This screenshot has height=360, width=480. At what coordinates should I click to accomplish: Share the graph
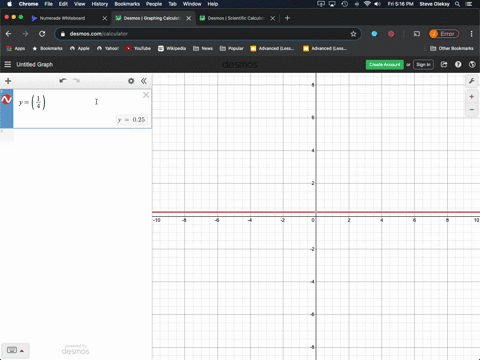tap(444, 64)
